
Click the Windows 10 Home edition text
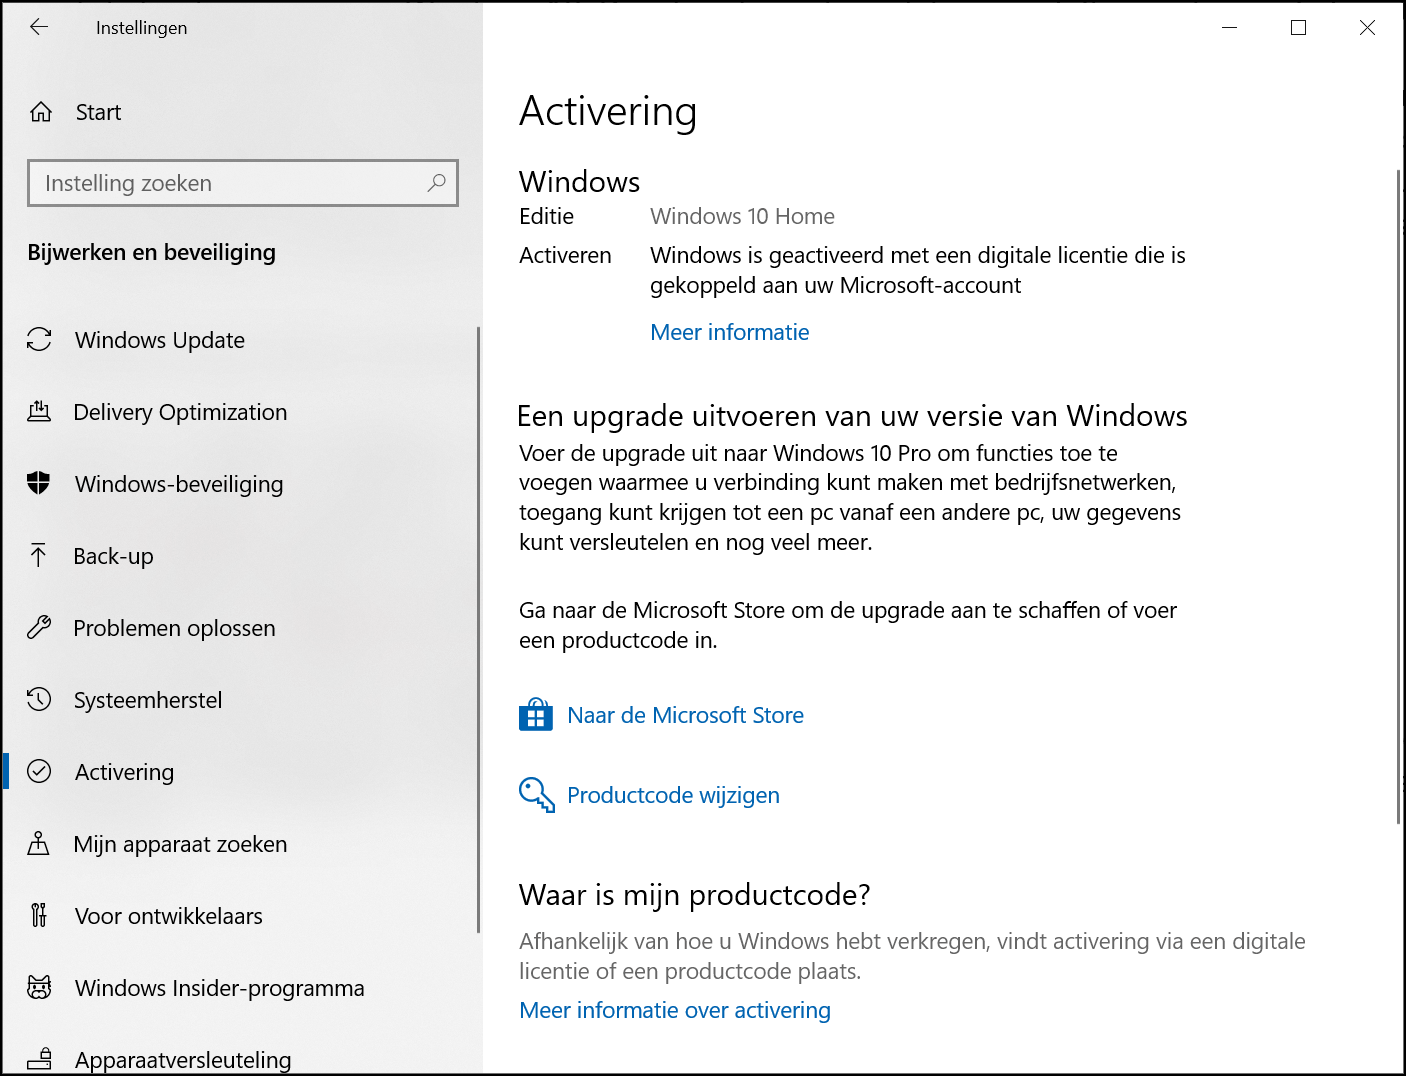coord(742,216)
